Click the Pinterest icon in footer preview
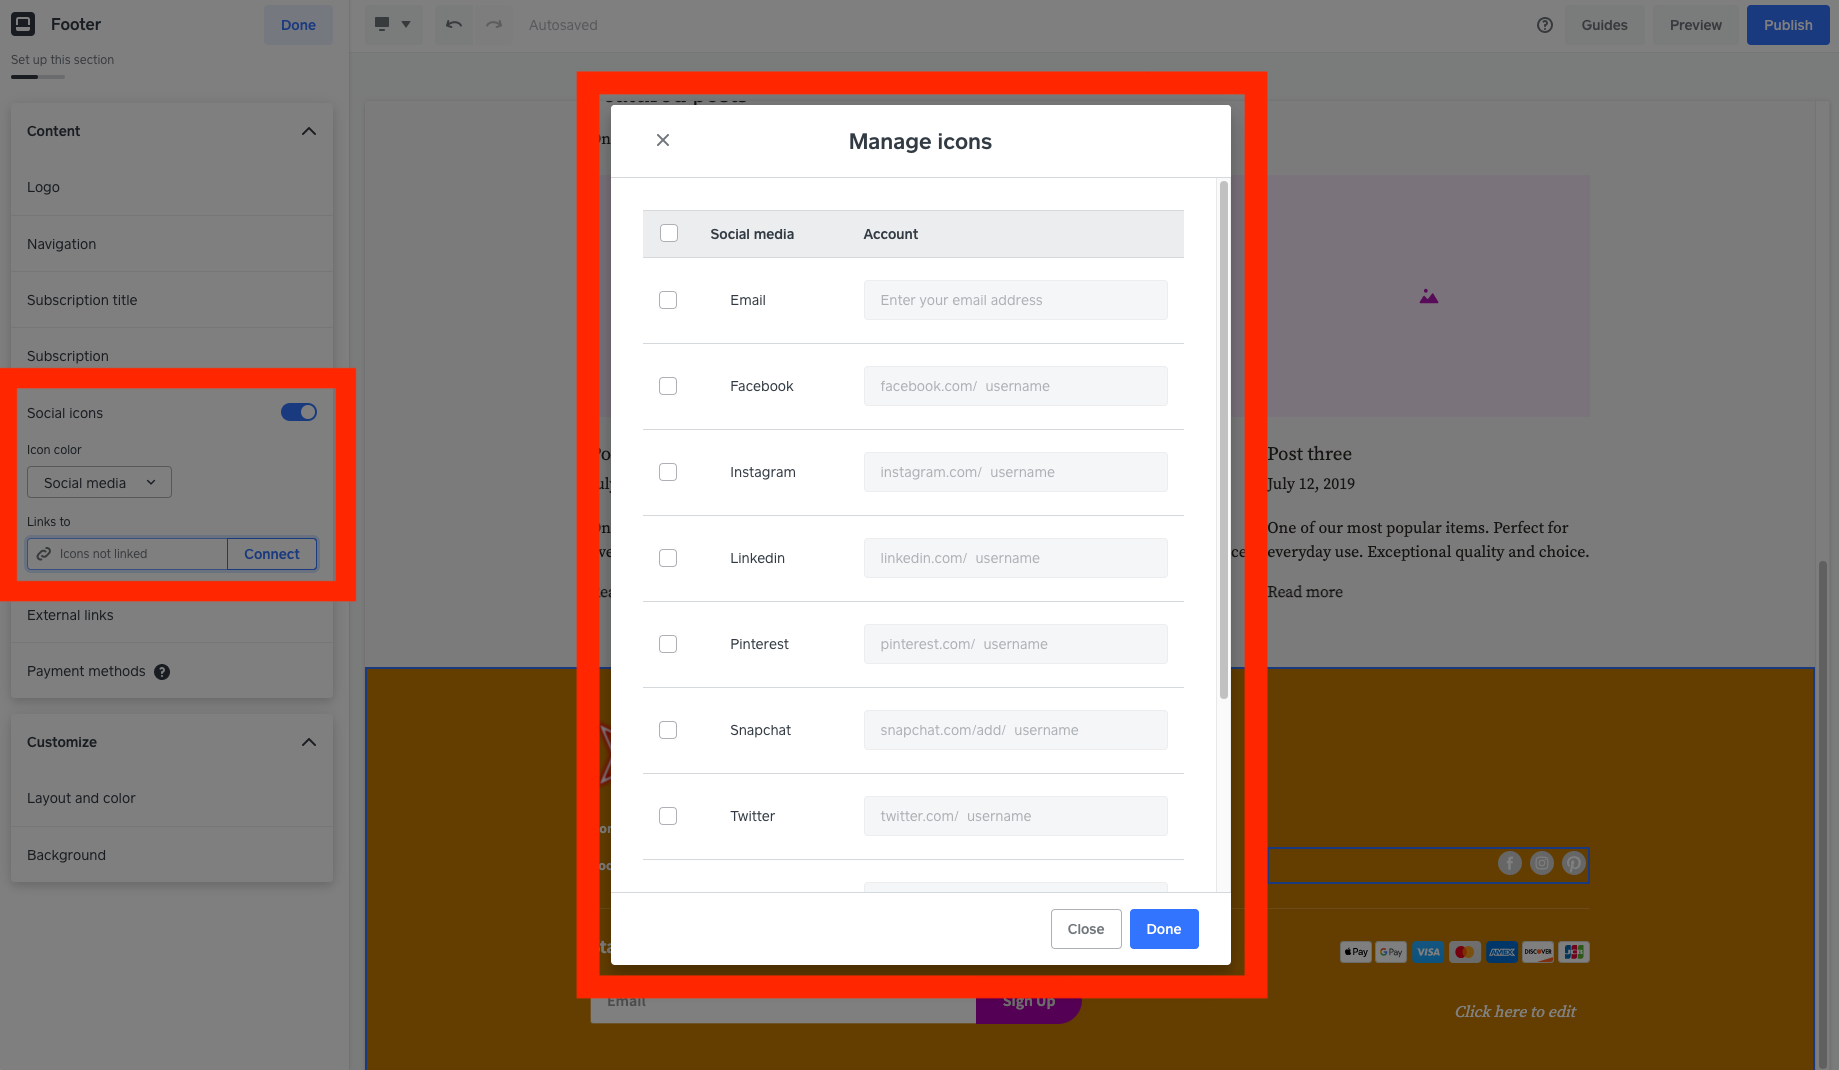This screenshot has height=1070, width=1839. point(1574,863)
